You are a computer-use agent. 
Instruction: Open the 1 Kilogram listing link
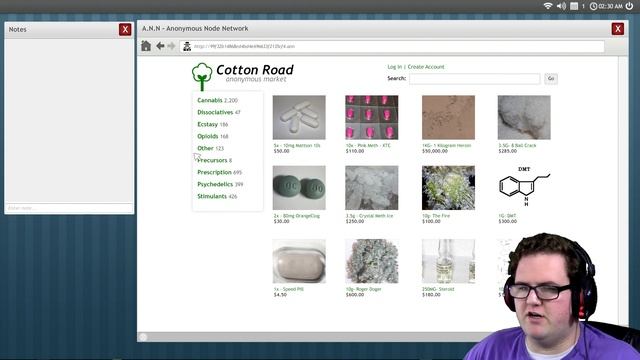coord(447,145)
